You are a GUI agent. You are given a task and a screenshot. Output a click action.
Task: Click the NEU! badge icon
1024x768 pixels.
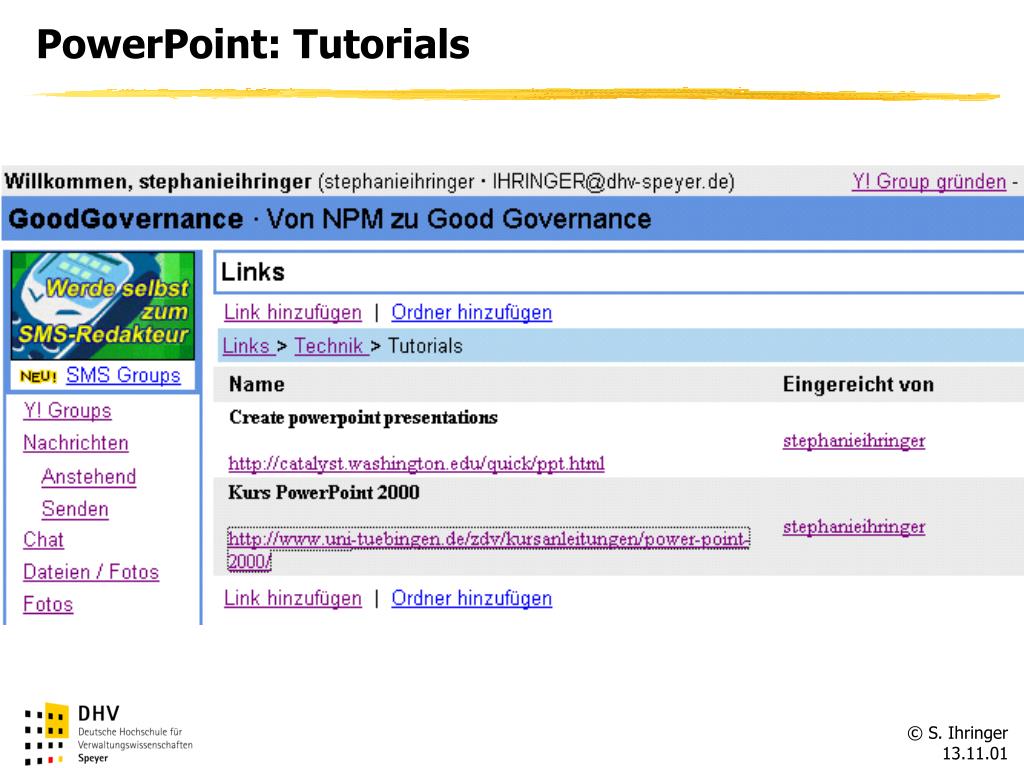pyautogui.click(x=39, y=377)
